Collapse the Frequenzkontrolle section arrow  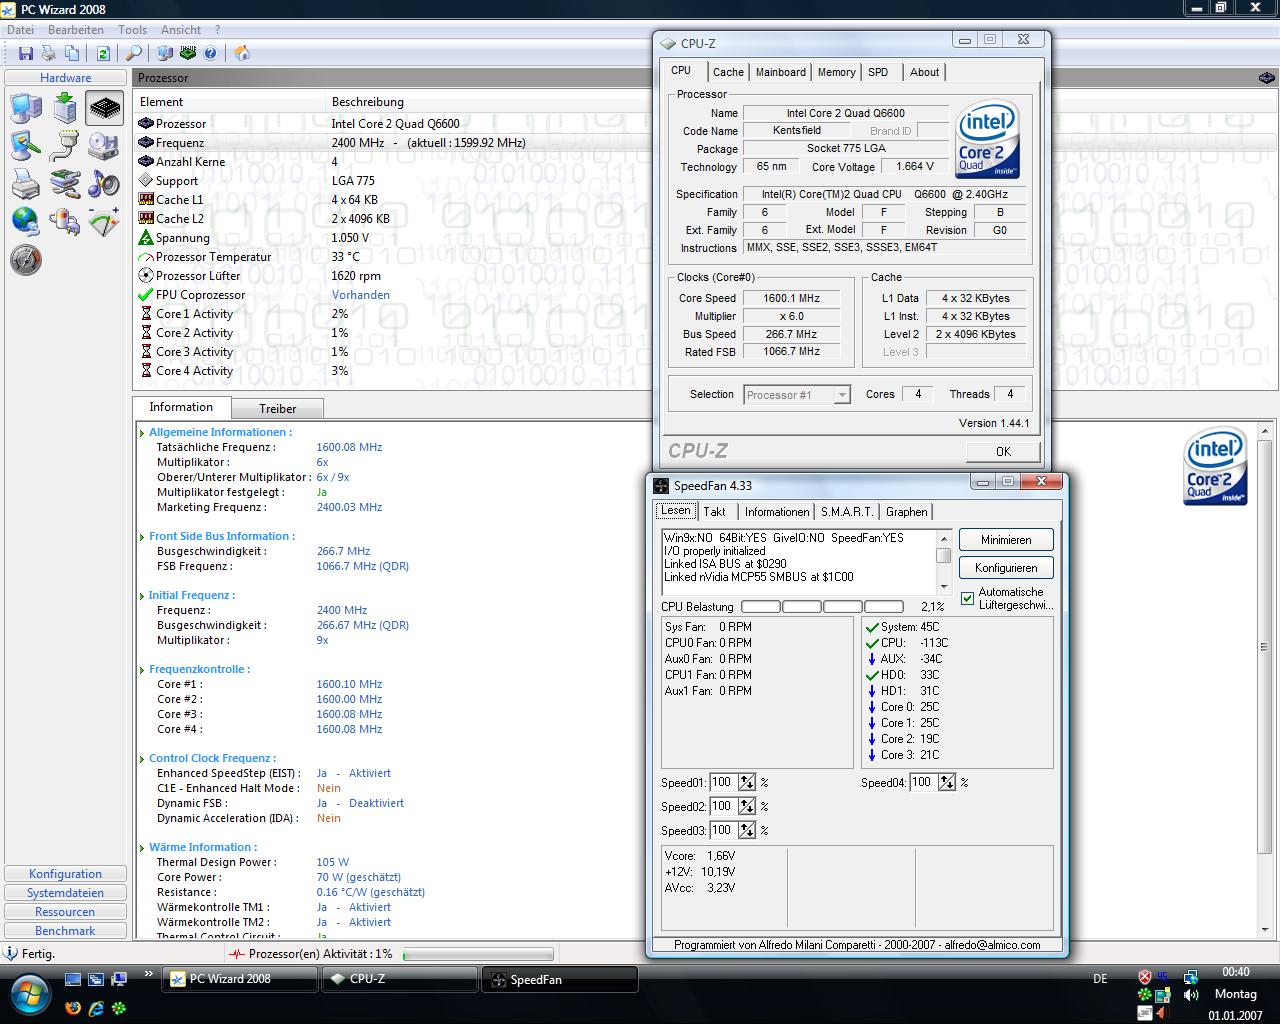click(142, 670)
